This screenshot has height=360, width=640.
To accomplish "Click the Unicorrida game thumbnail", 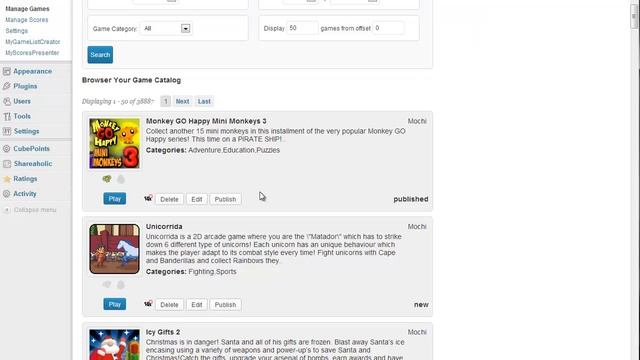I will (115, 249).
